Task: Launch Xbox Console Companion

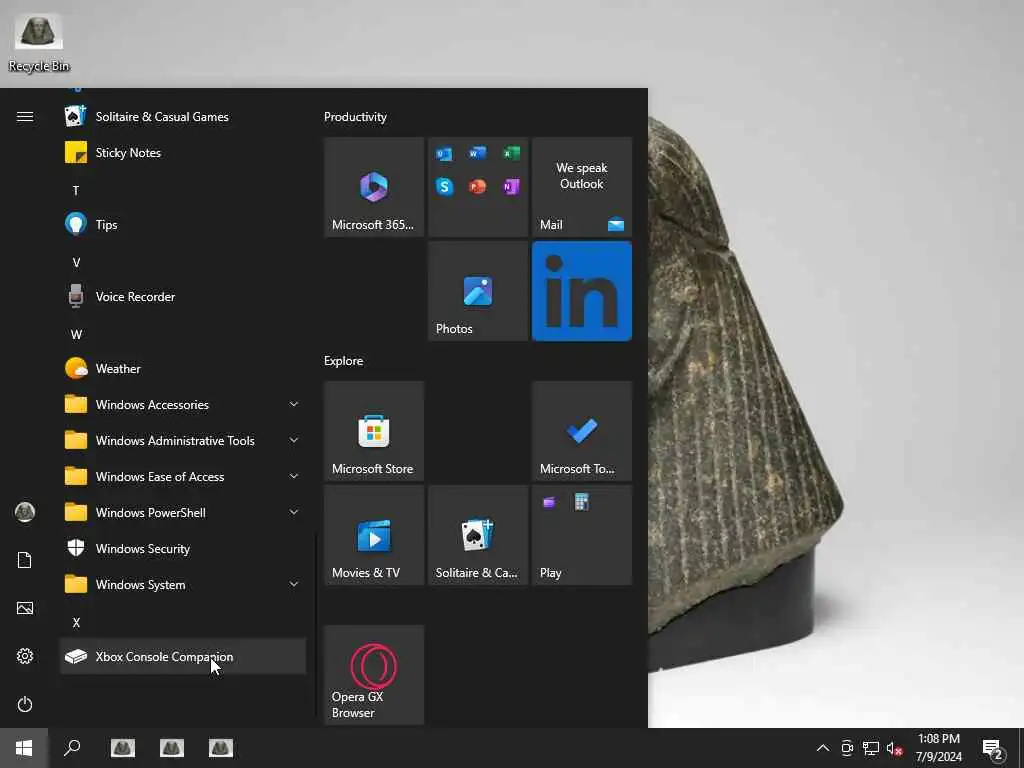Action: (x=183, y=656)
